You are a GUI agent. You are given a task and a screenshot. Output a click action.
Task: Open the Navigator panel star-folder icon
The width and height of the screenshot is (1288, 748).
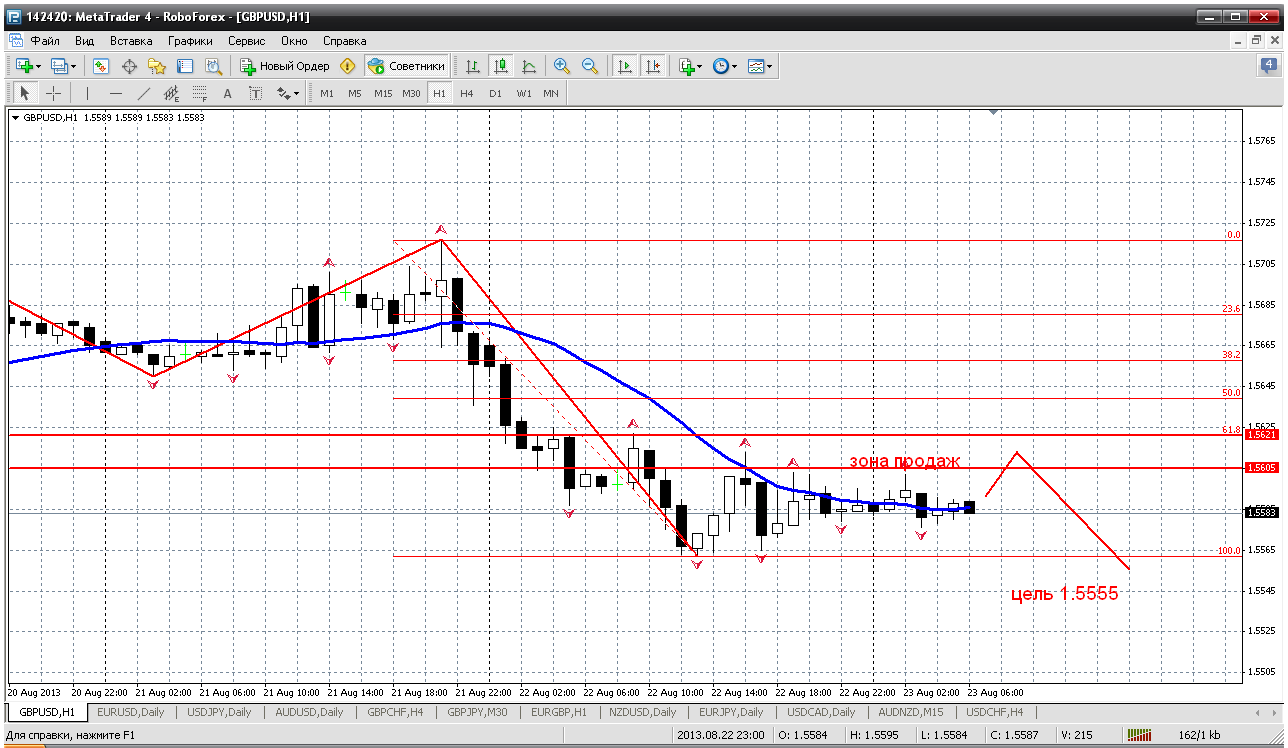point(157,66)
